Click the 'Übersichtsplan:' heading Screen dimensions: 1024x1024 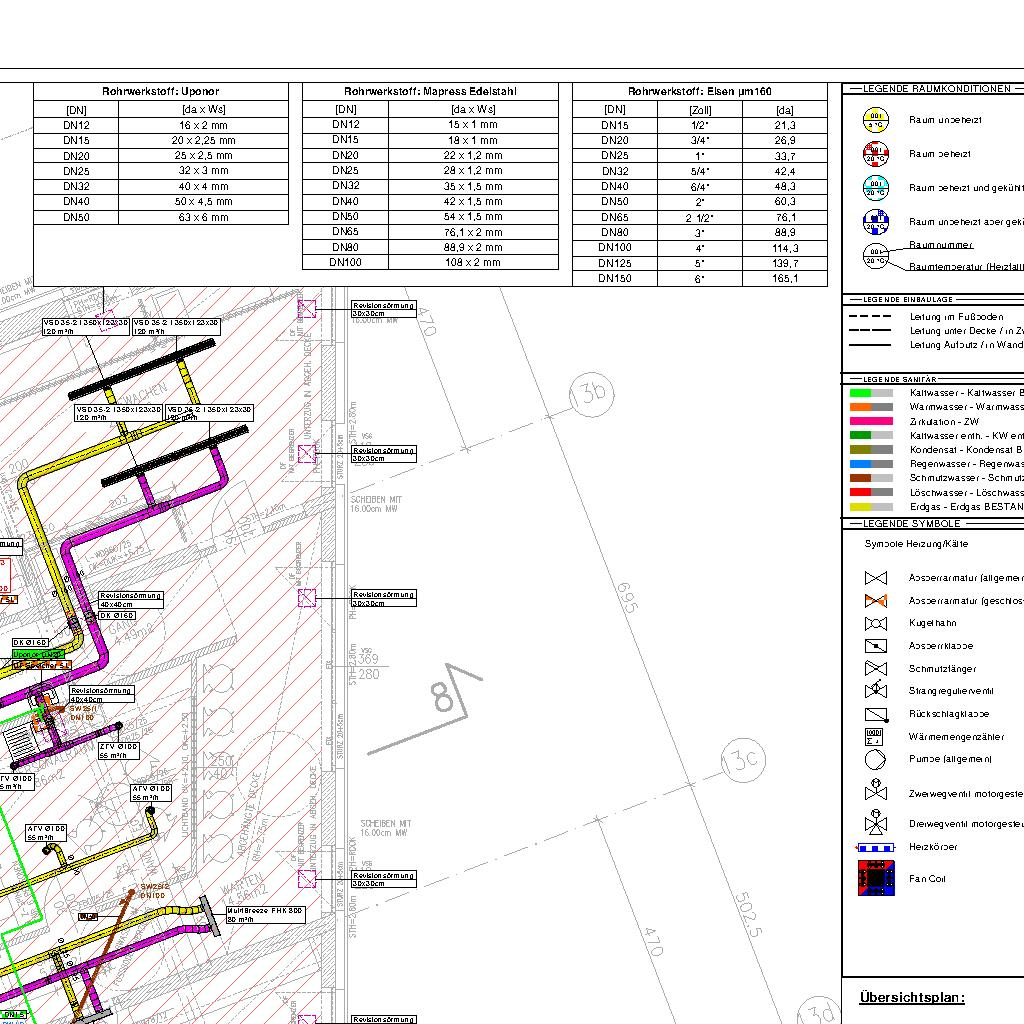pos(912,997)
